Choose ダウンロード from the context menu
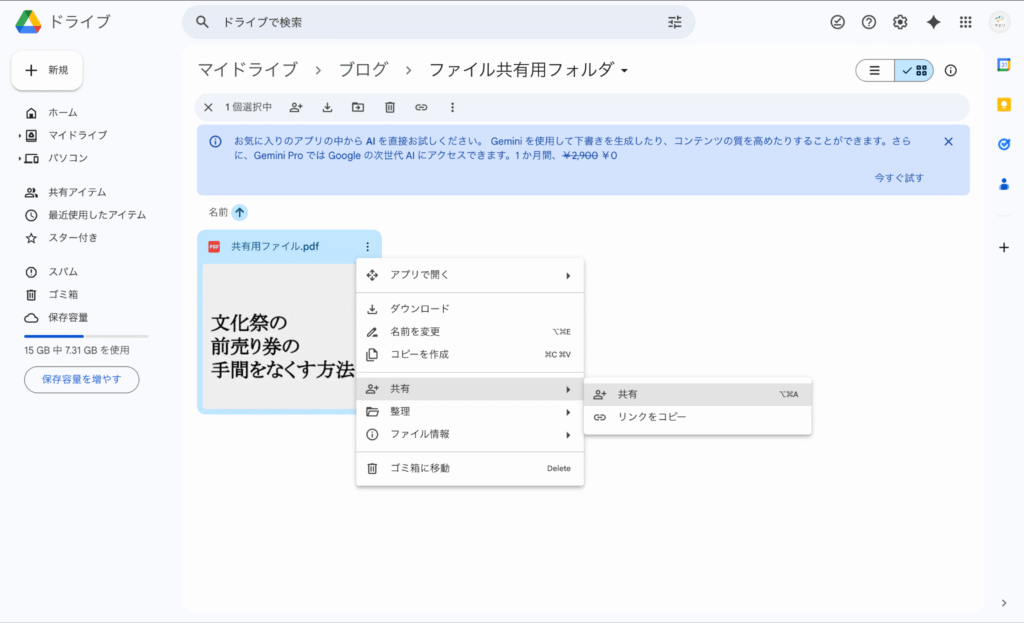 (x=419, y=309)
